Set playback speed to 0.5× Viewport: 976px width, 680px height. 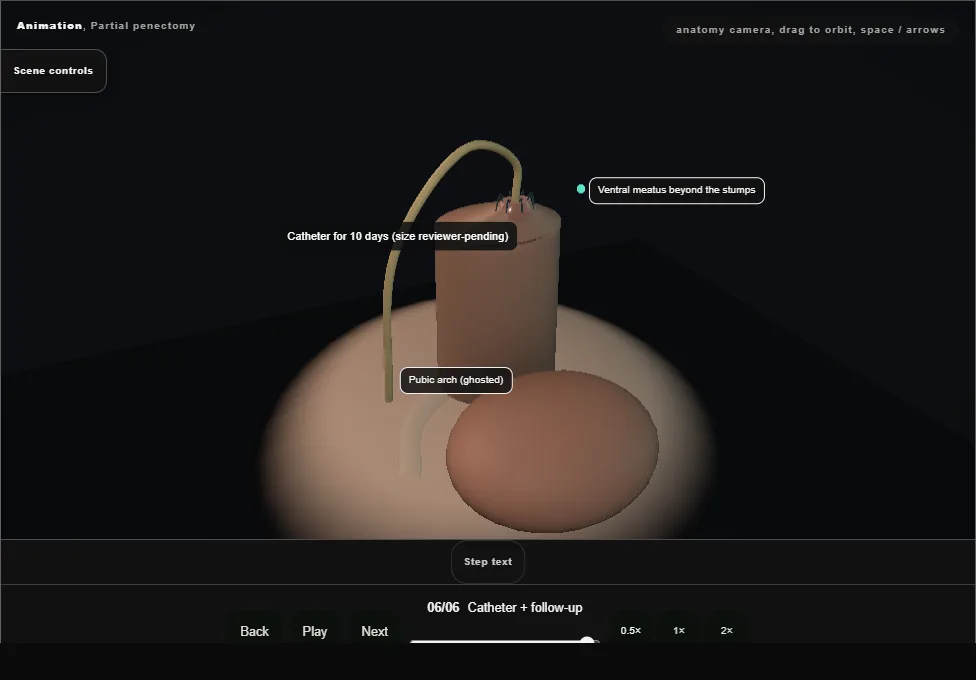point(631,630)
